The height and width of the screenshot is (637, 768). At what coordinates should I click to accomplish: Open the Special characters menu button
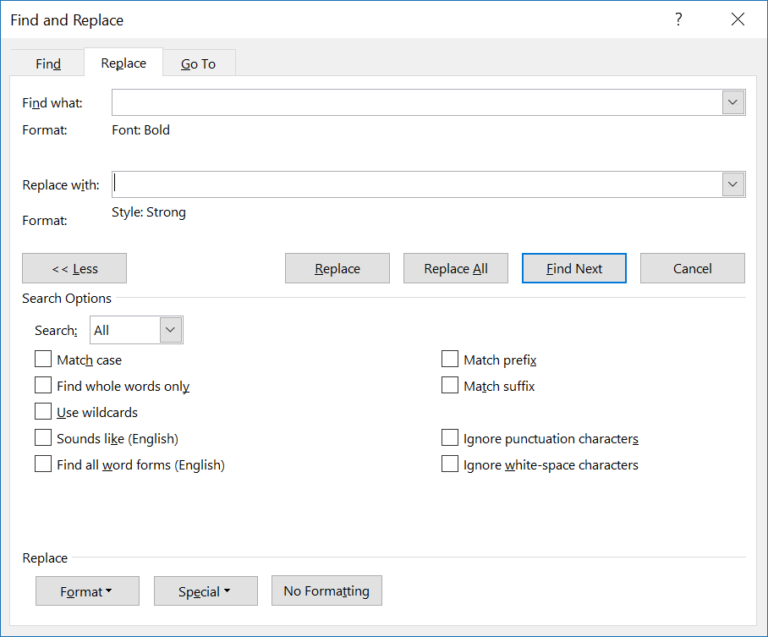click(x=205, y=591)
